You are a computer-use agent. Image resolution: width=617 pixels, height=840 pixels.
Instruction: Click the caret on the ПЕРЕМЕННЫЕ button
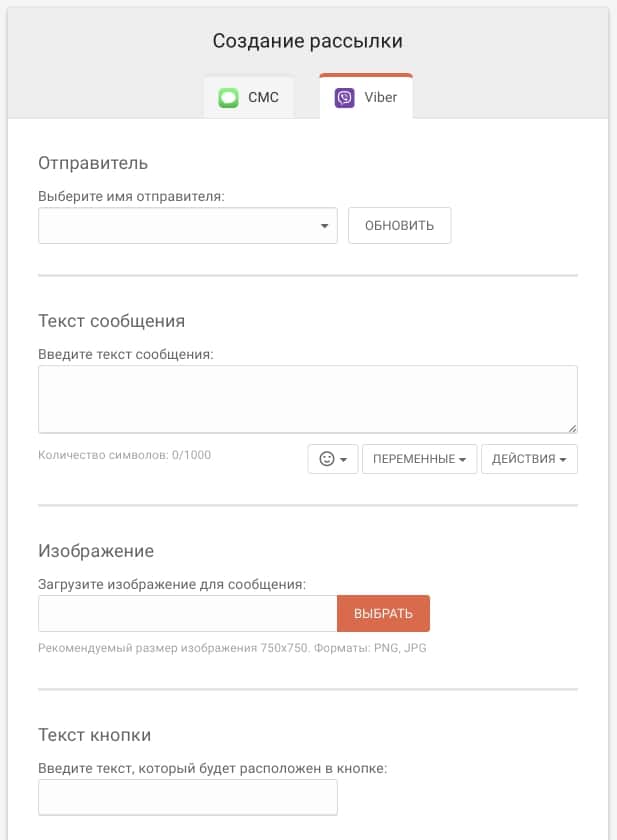pyautogui.click(x=462, y=460)
